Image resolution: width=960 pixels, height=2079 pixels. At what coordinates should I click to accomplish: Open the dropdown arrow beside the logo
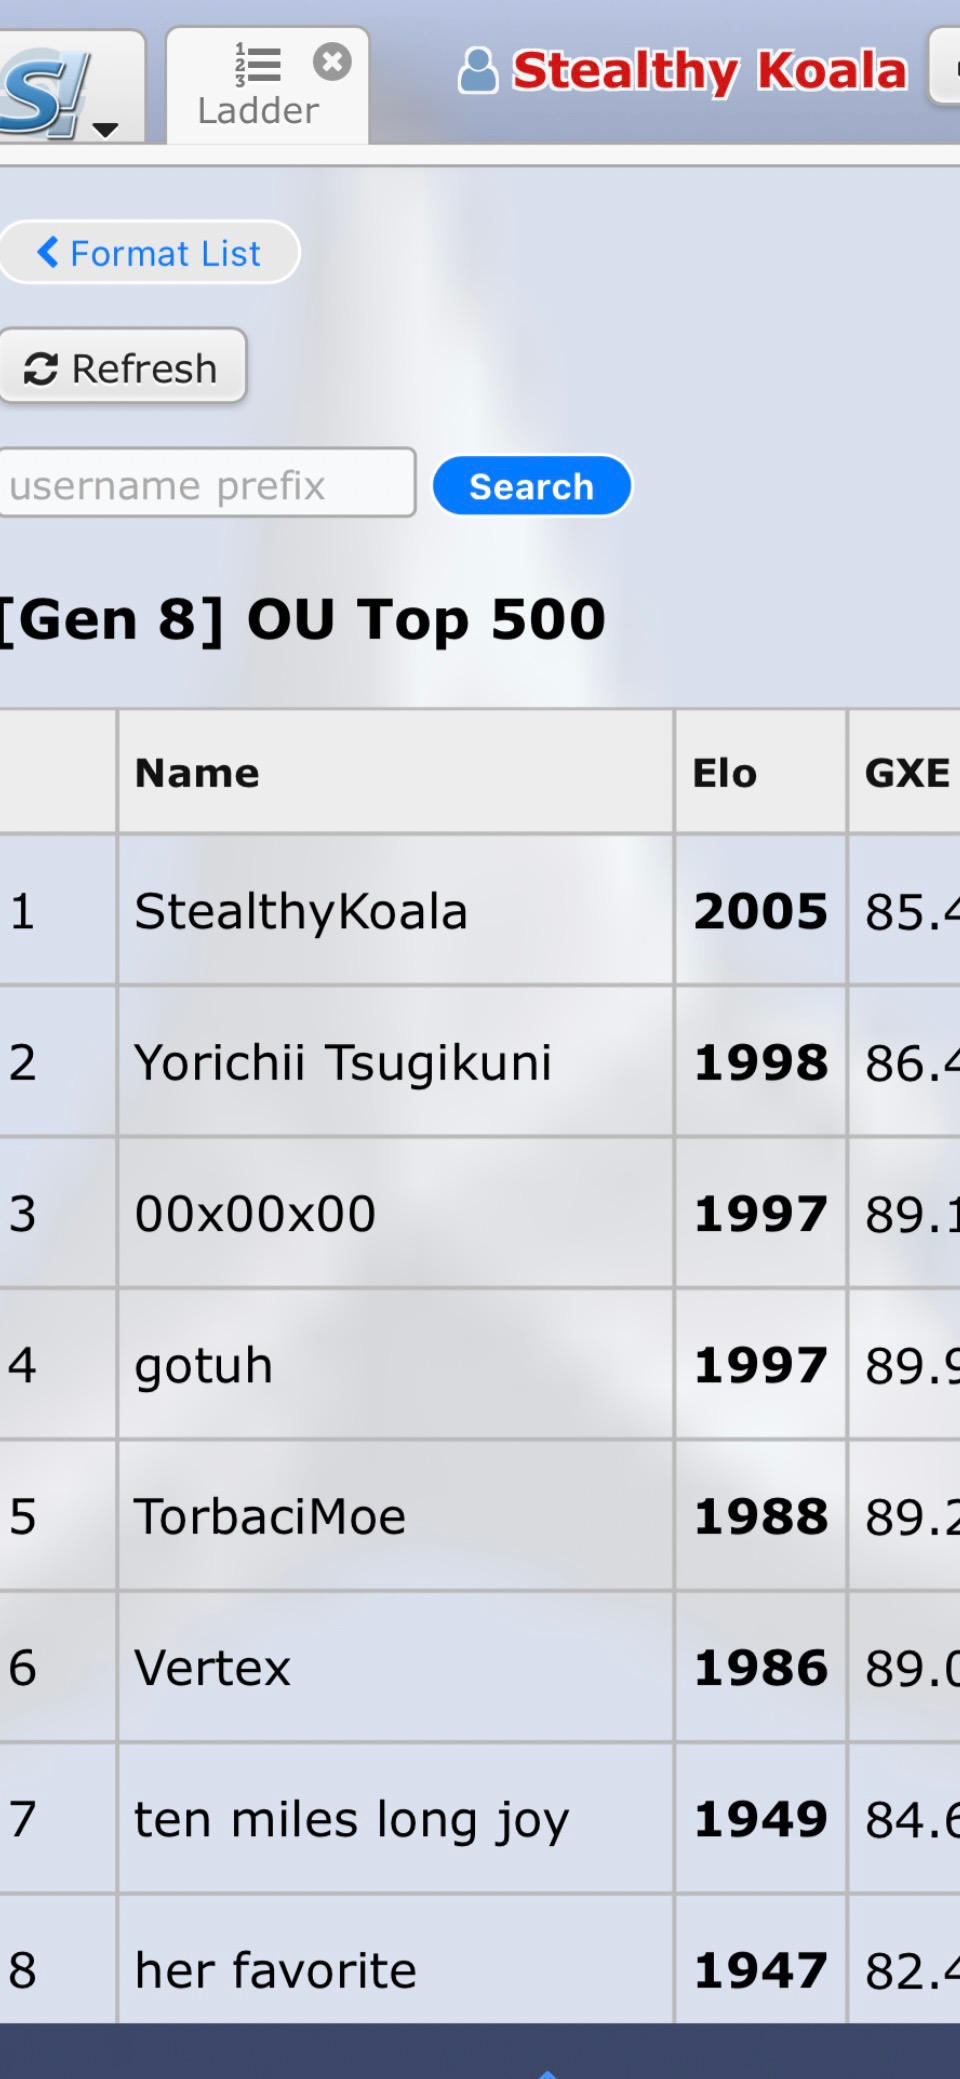pyautogui.click(x=105, y=129)
